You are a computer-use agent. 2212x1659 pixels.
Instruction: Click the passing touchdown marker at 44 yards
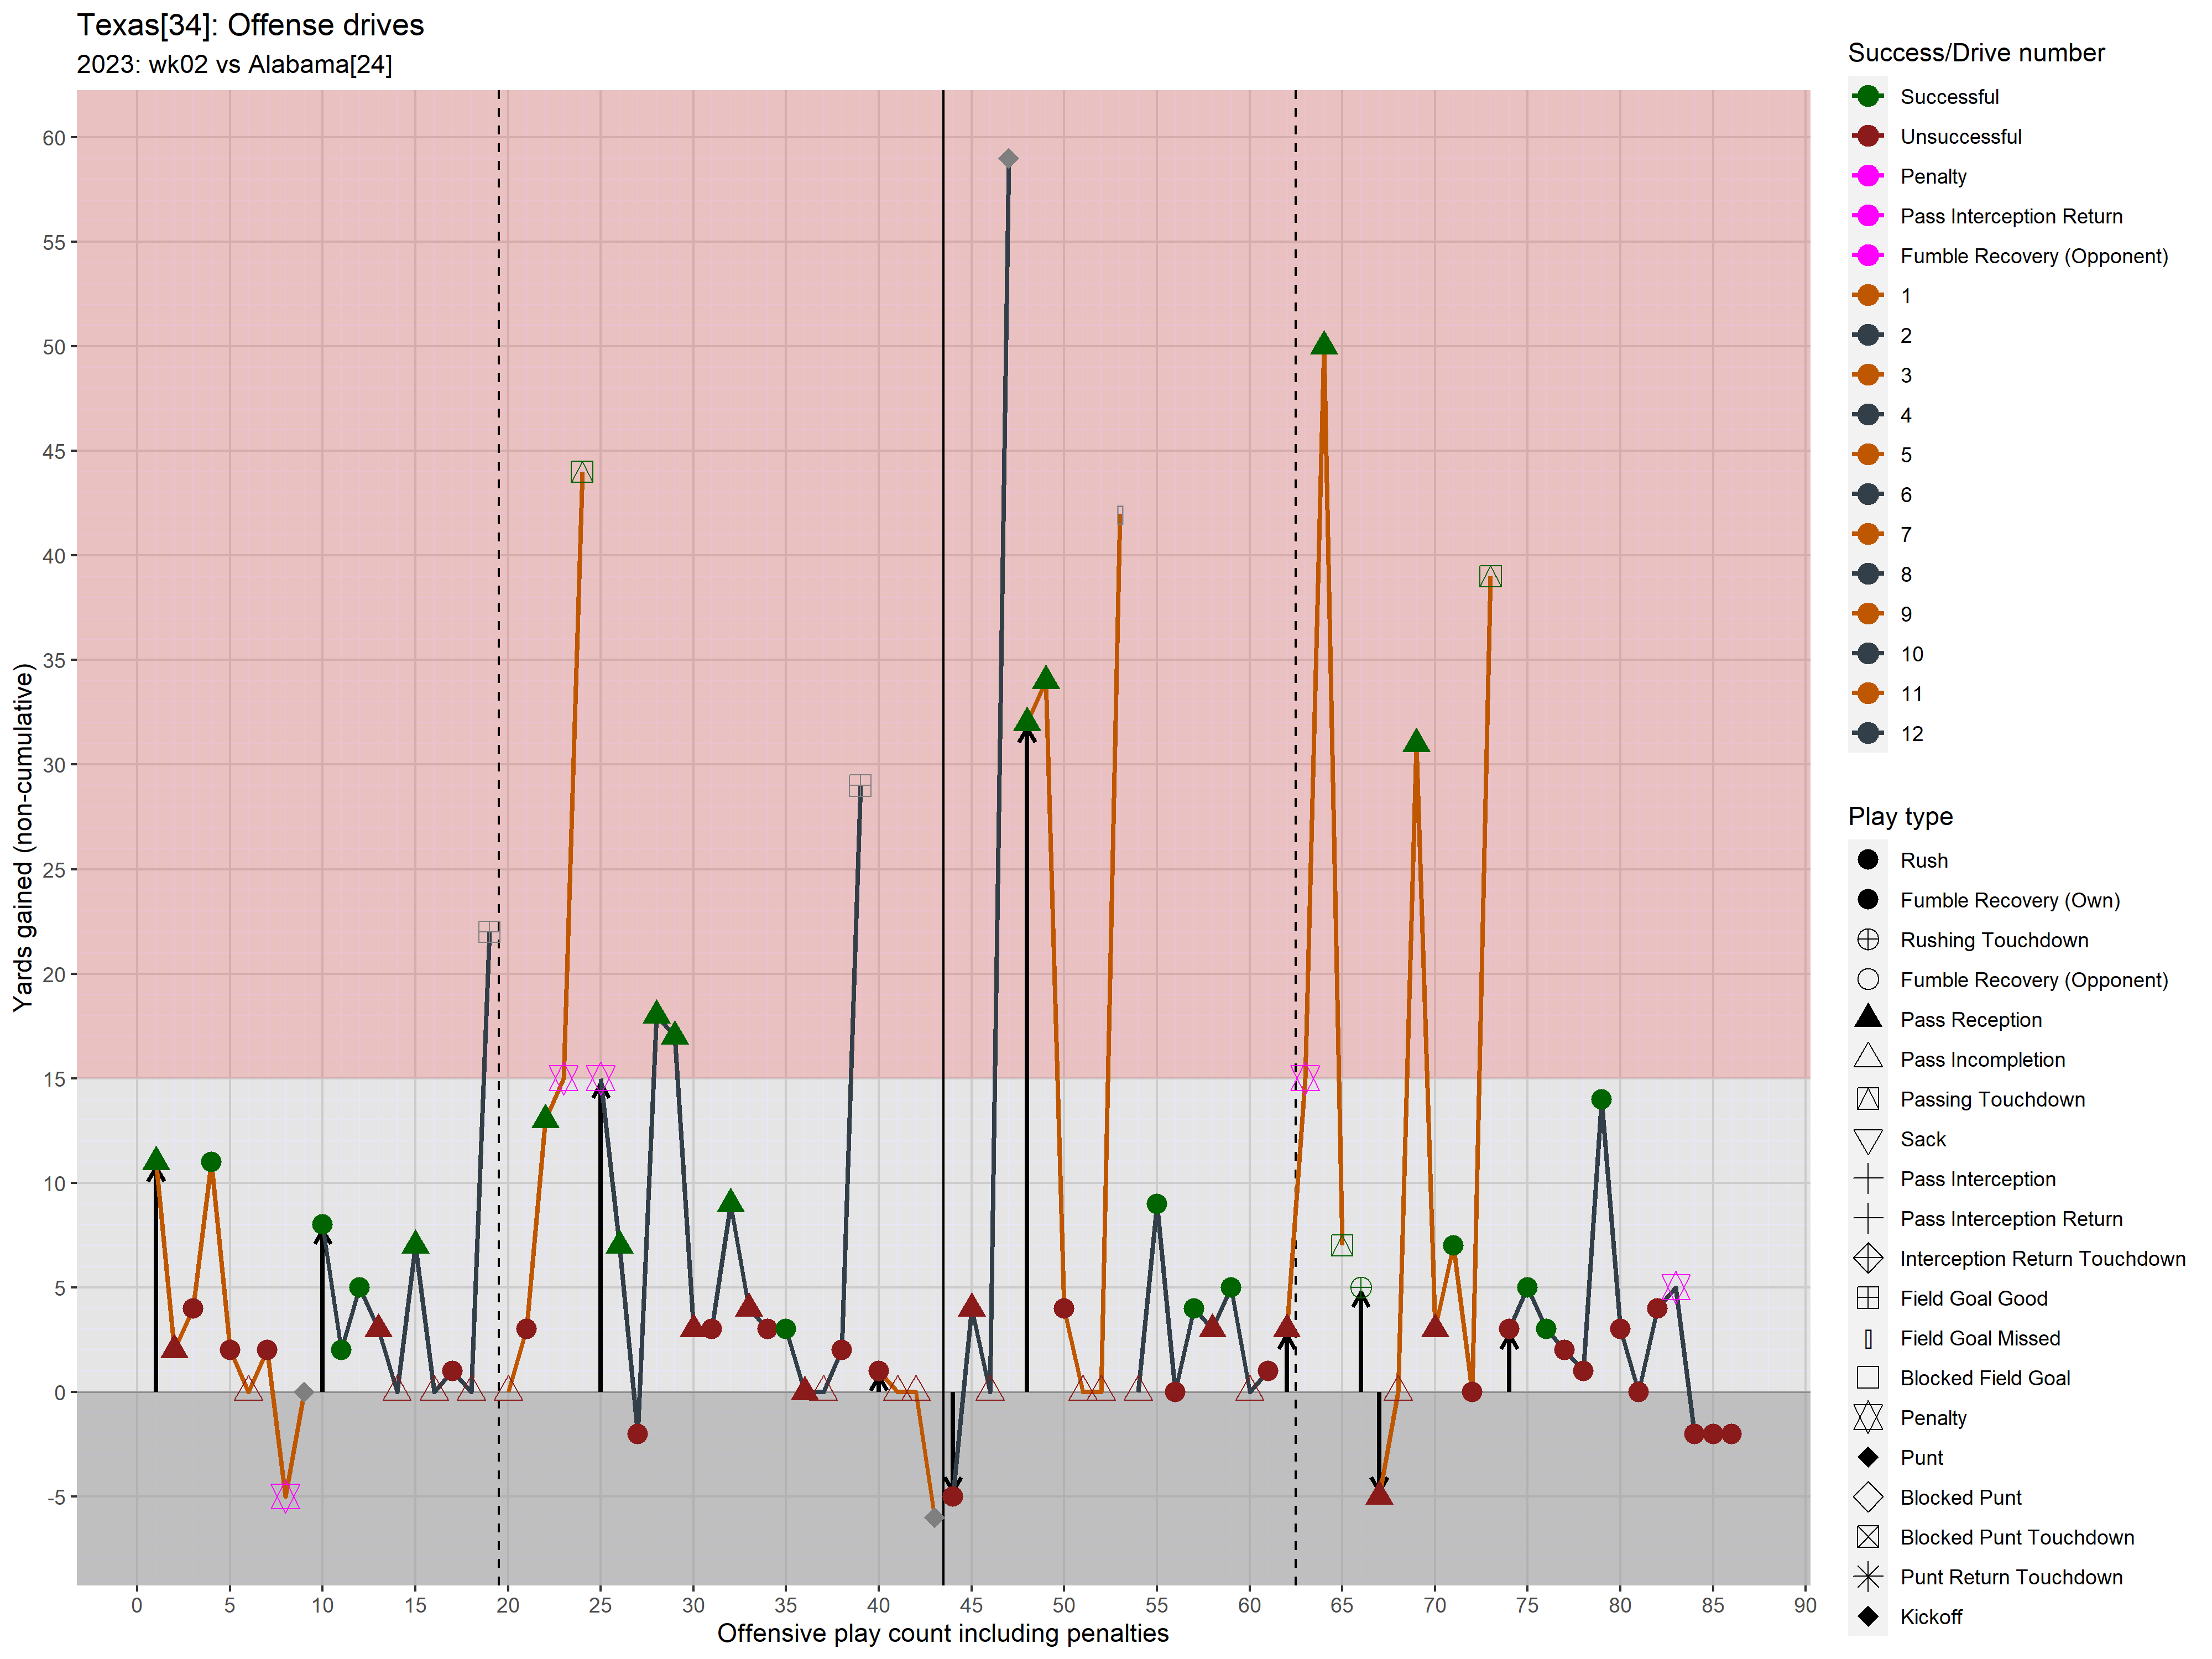pyautogui.click(x=582, y=471)
